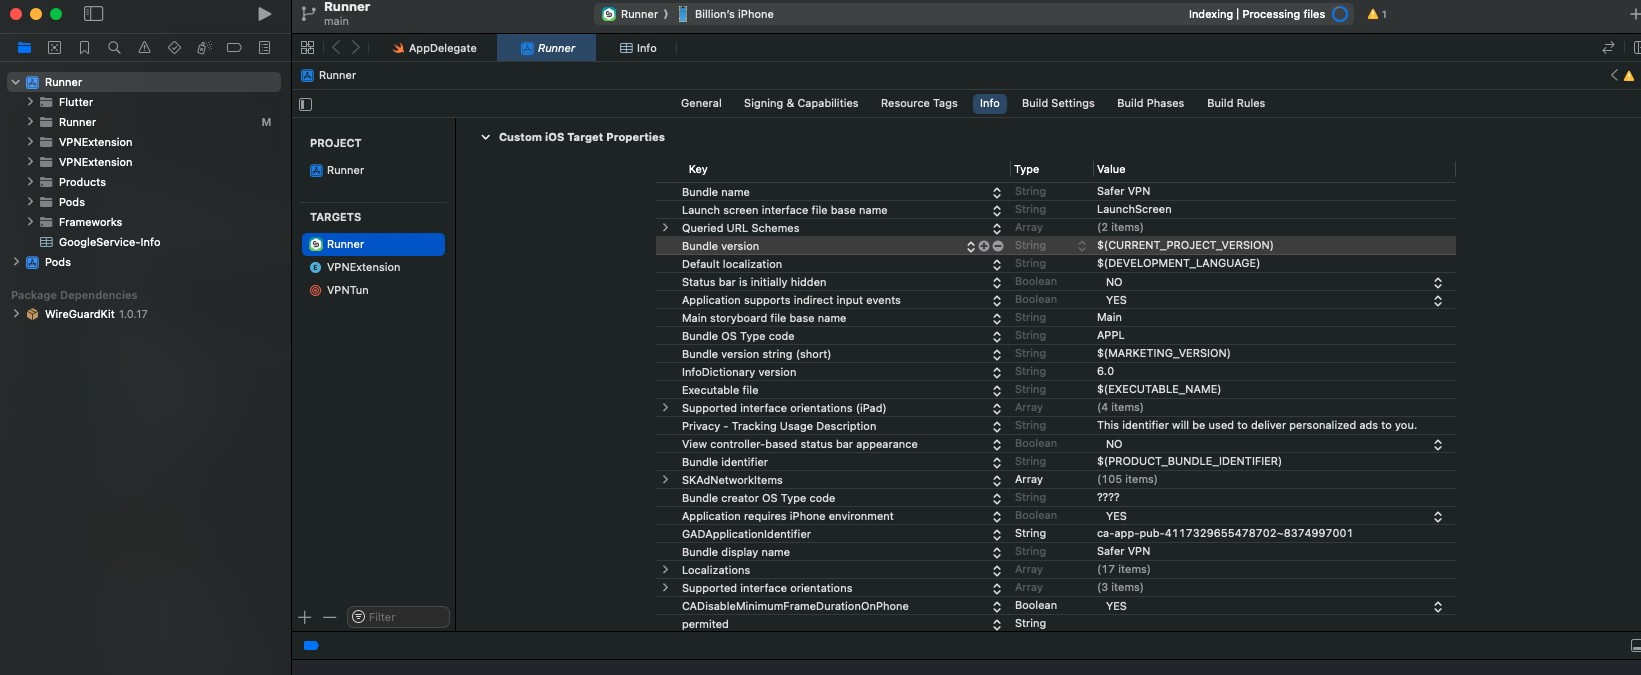The height and width of the screenshot is (675, 1641).
Task: Expand the Flutter folder
Action: 30,102
